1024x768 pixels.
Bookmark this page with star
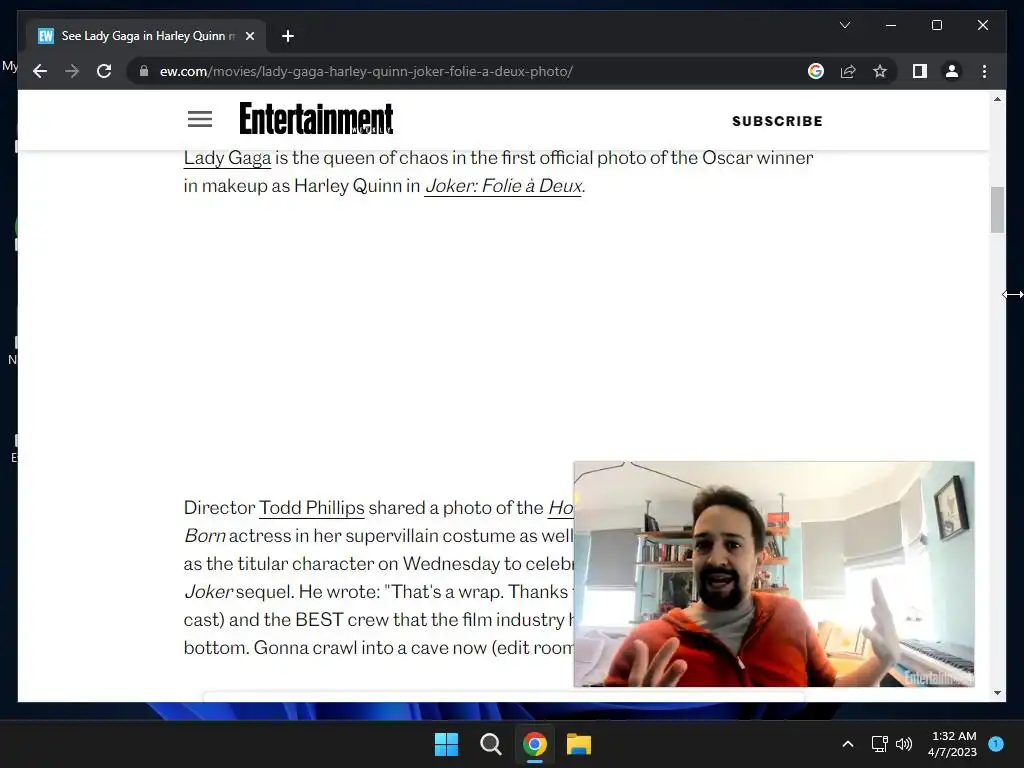(880, 71)
